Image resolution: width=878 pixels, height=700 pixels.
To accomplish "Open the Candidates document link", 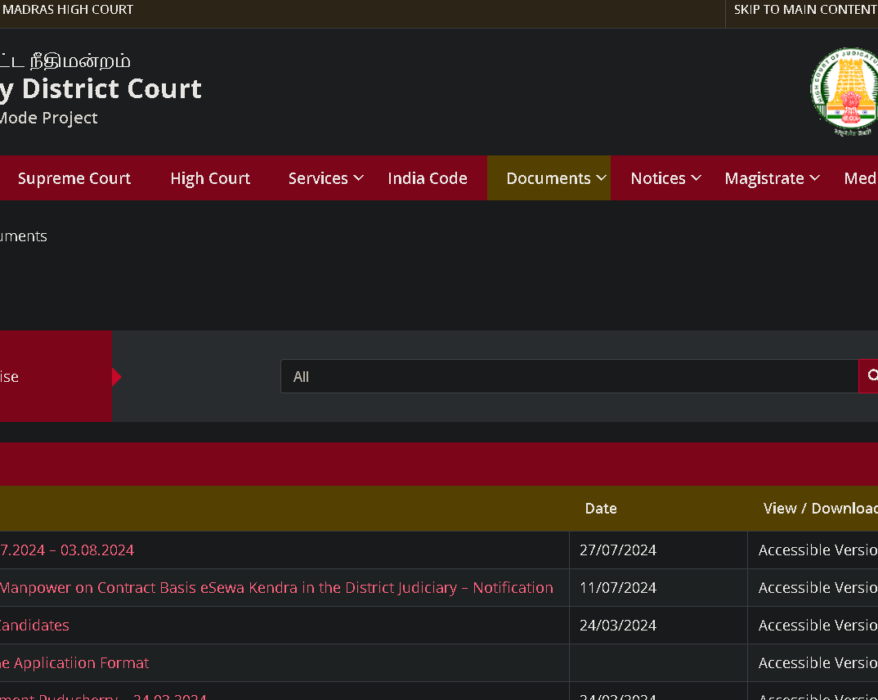I will (x=35, y=625).
